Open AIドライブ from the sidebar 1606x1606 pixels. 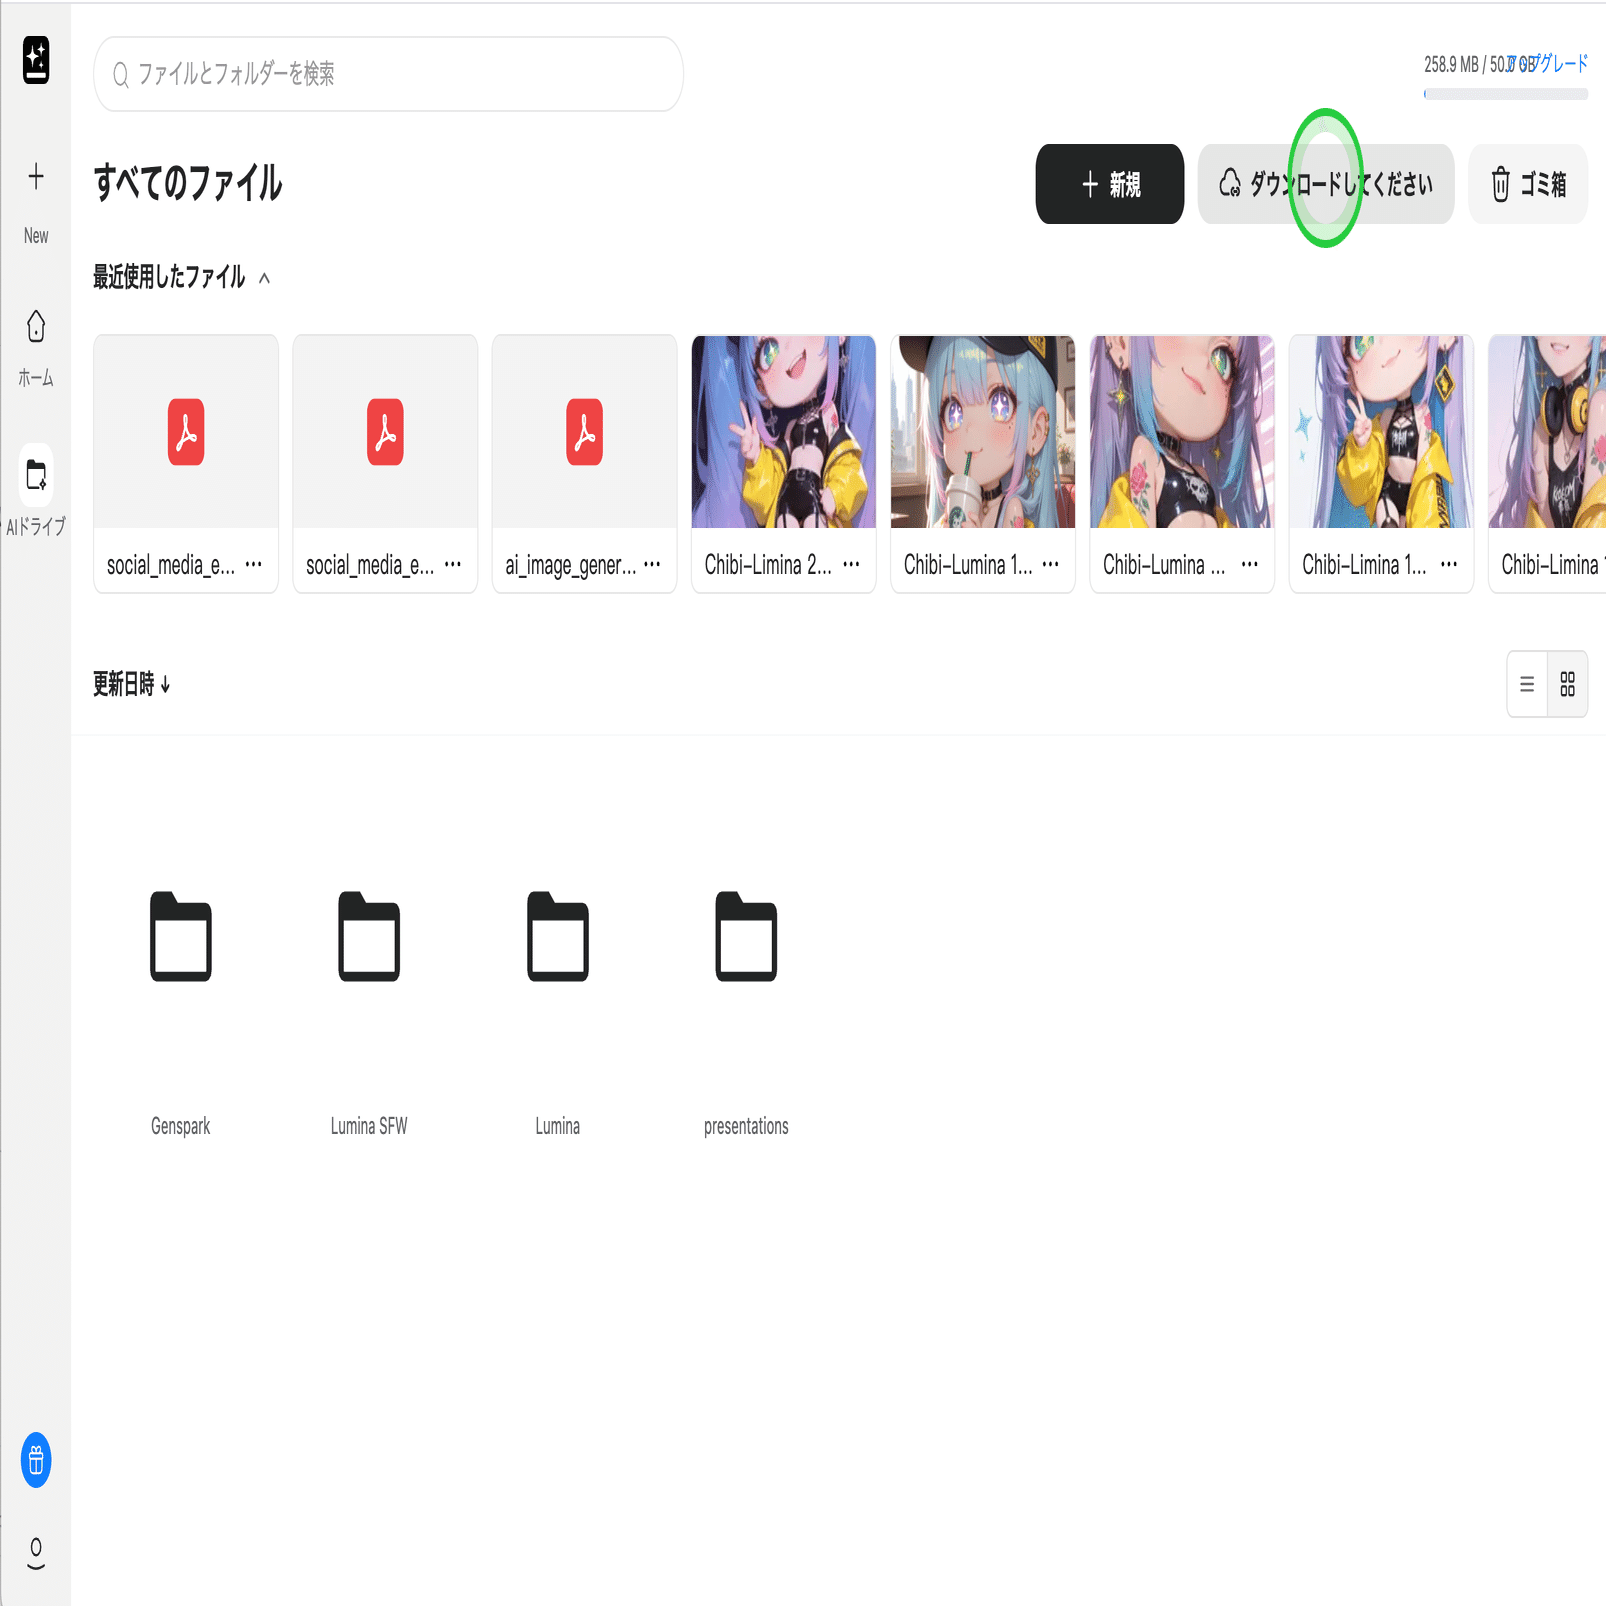36,491
